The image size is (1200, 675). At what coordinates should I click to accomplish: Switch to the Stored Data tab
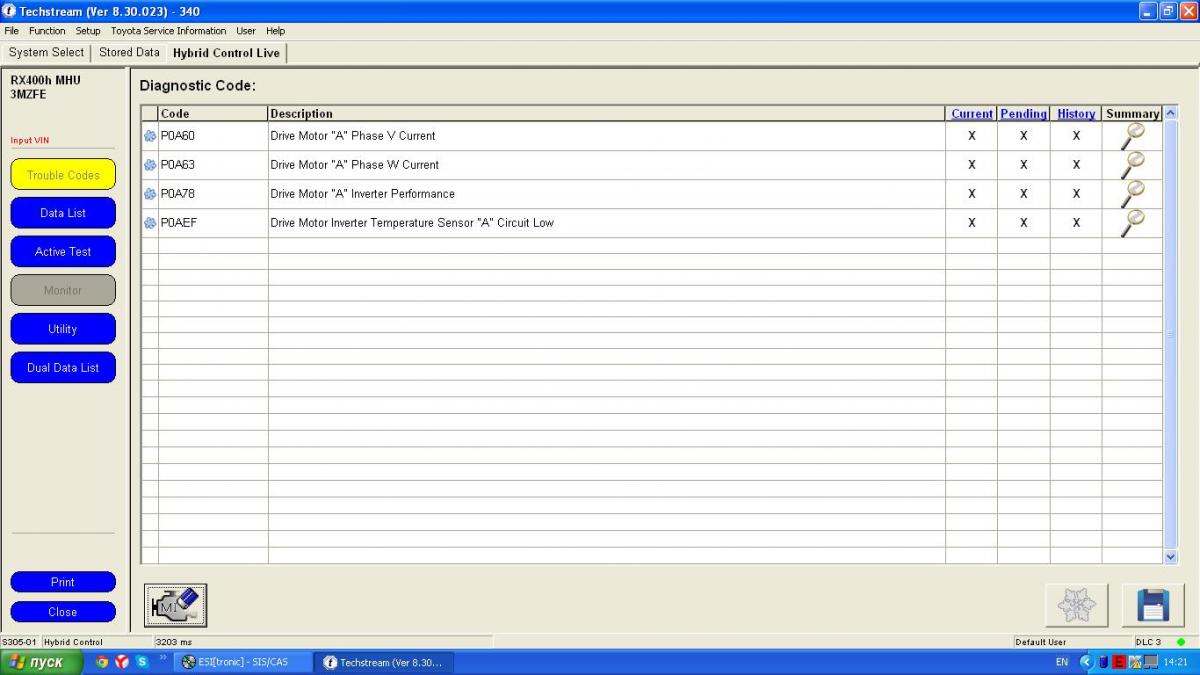129,53
